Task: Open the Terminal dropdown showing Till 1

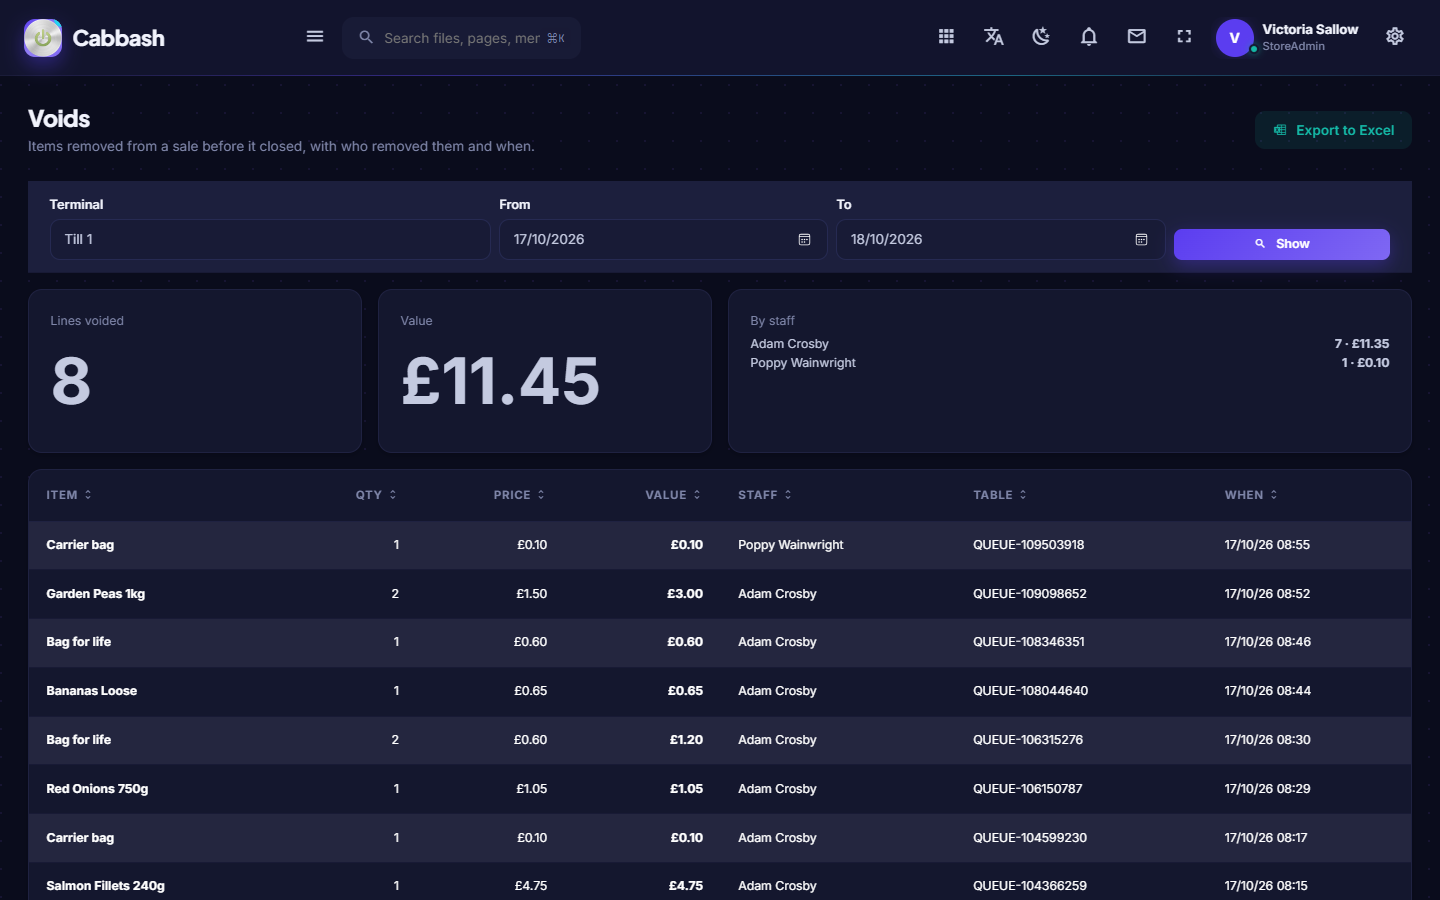Action: [x=270, y=240]
